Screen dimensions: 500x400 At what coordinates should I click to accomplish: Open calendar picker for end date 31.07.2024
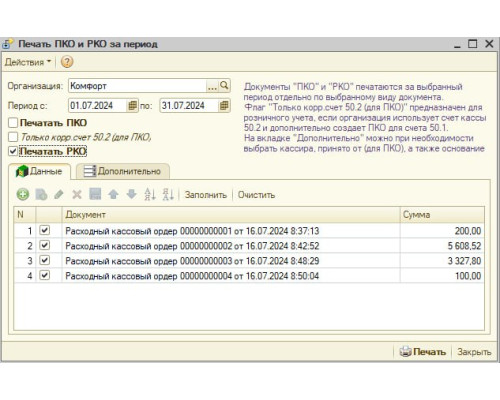click(x=224, y=106)
